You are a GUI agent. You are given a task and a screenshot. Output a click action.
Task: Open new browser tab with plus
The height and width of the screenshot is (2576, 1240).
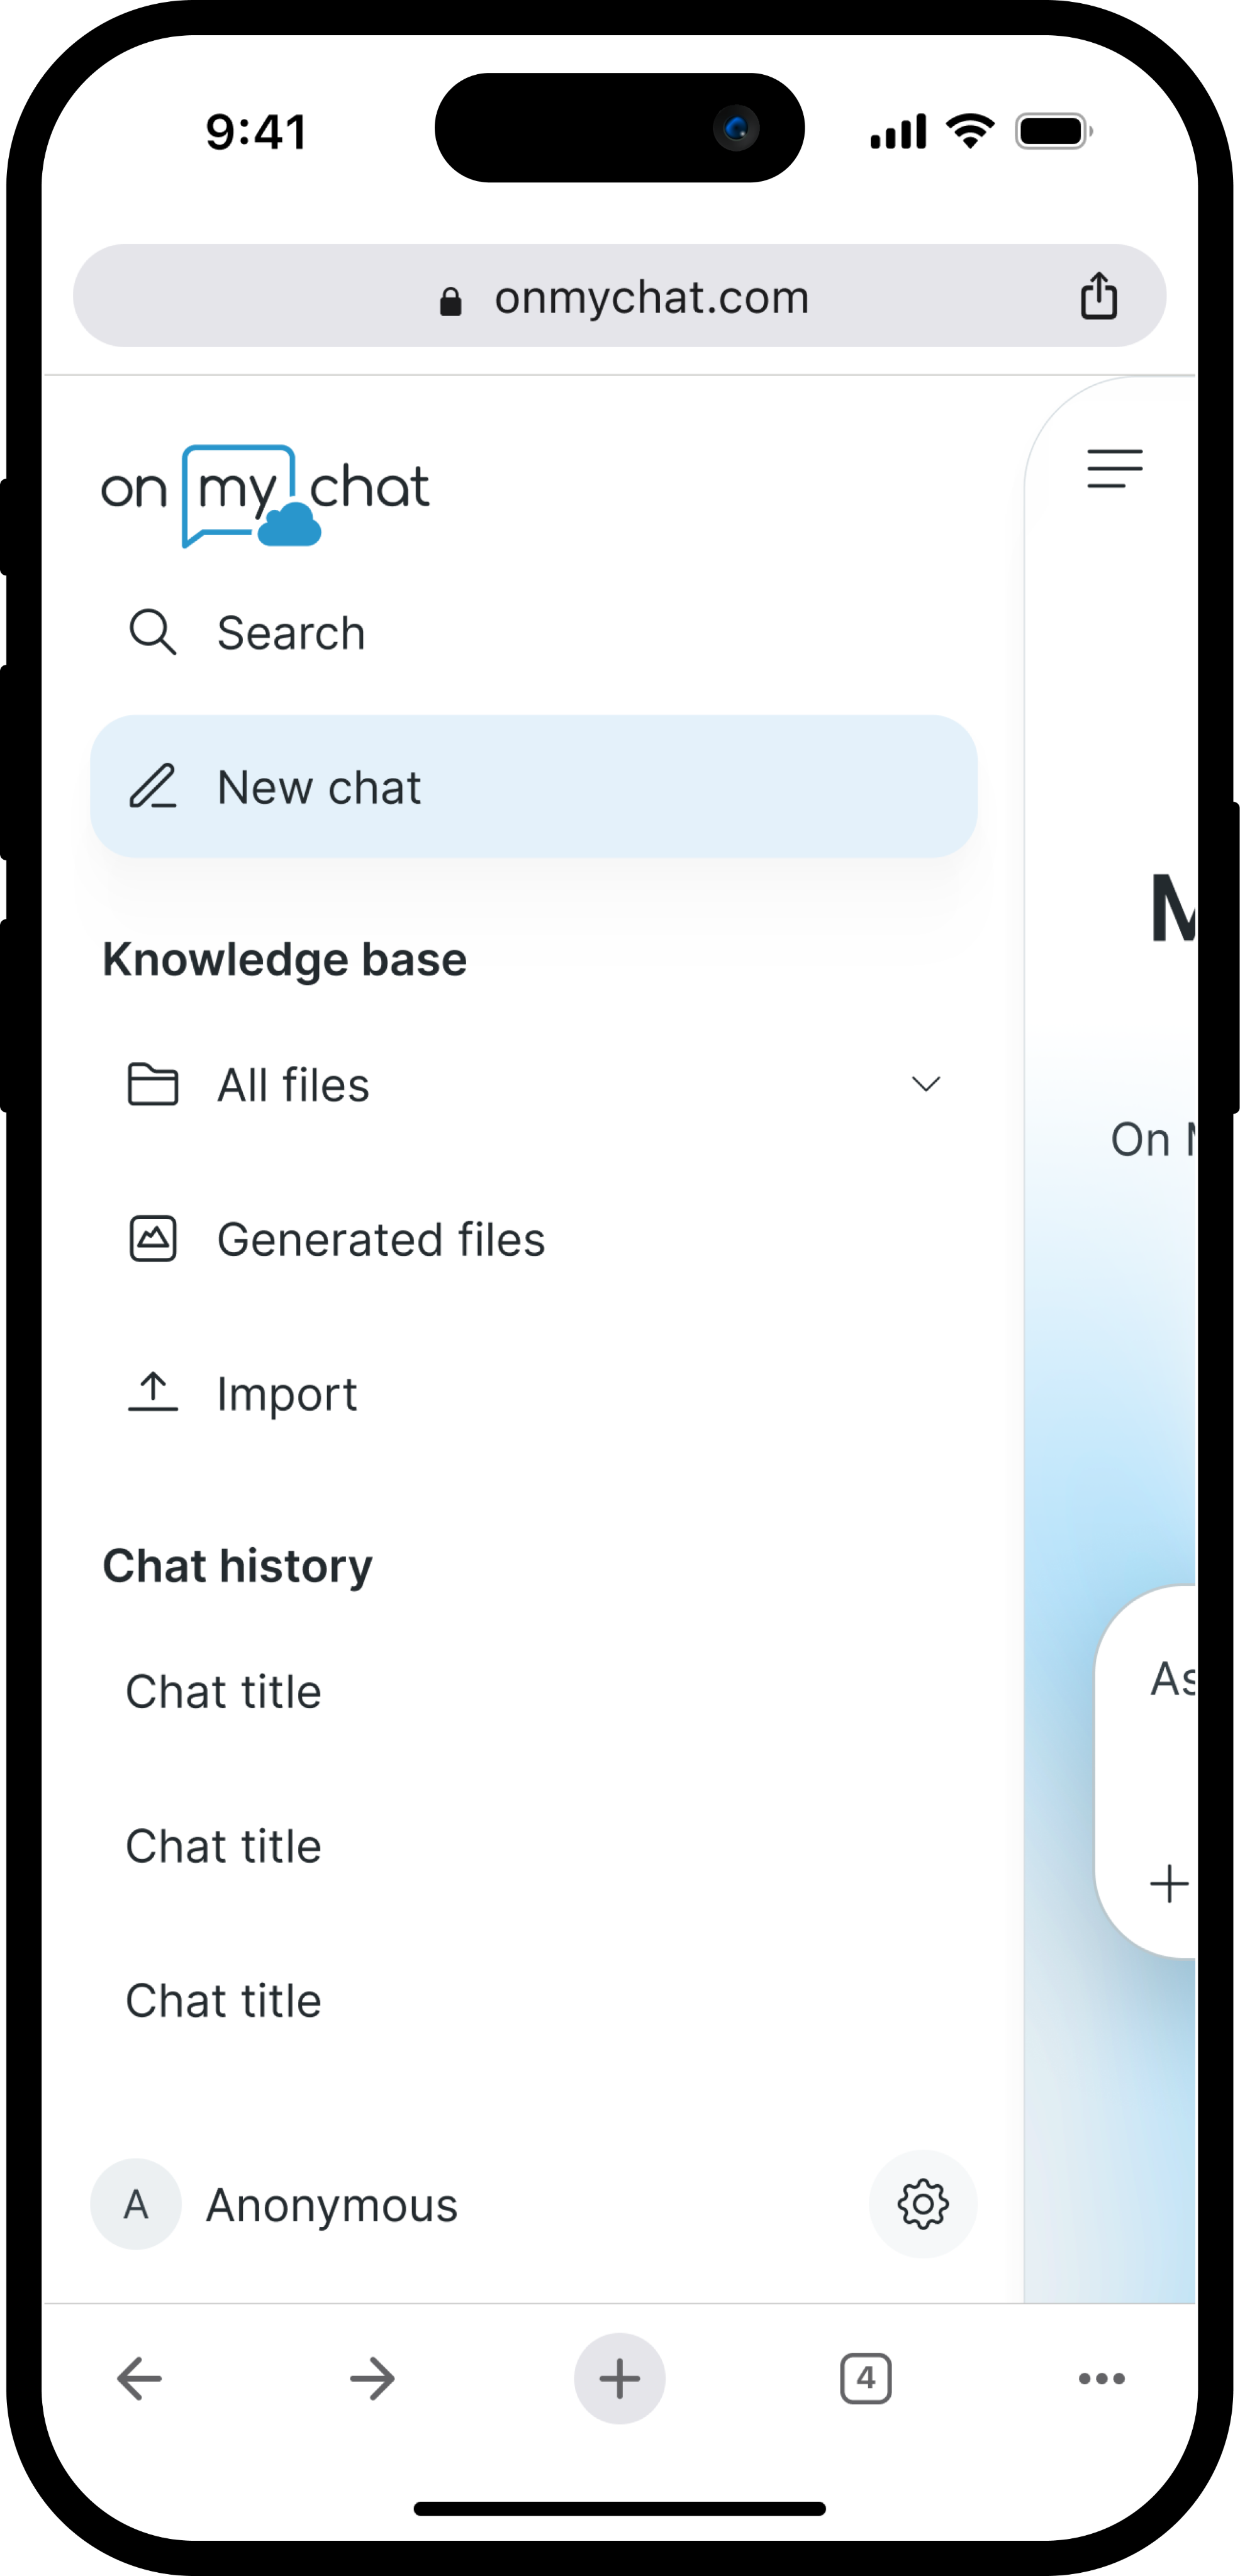tap(619, 2378)
